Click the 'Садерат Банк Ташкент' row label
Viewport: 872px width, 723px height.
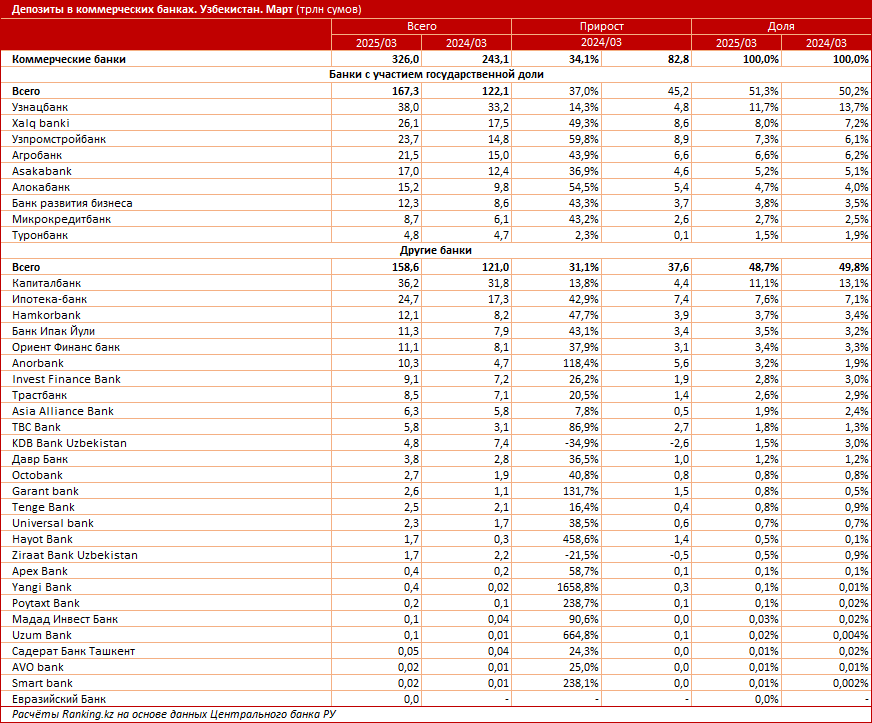73,651
